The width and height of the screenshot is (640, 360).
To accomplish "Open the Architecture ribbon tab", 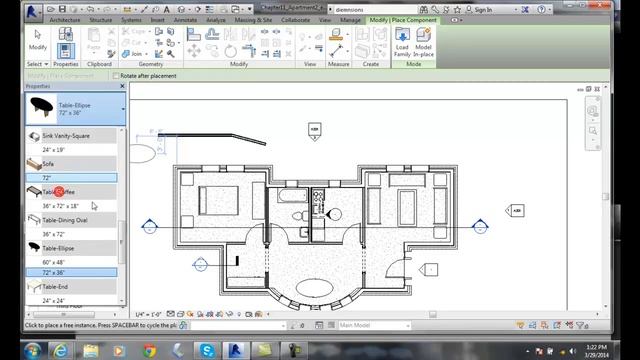I will point(65,20).
